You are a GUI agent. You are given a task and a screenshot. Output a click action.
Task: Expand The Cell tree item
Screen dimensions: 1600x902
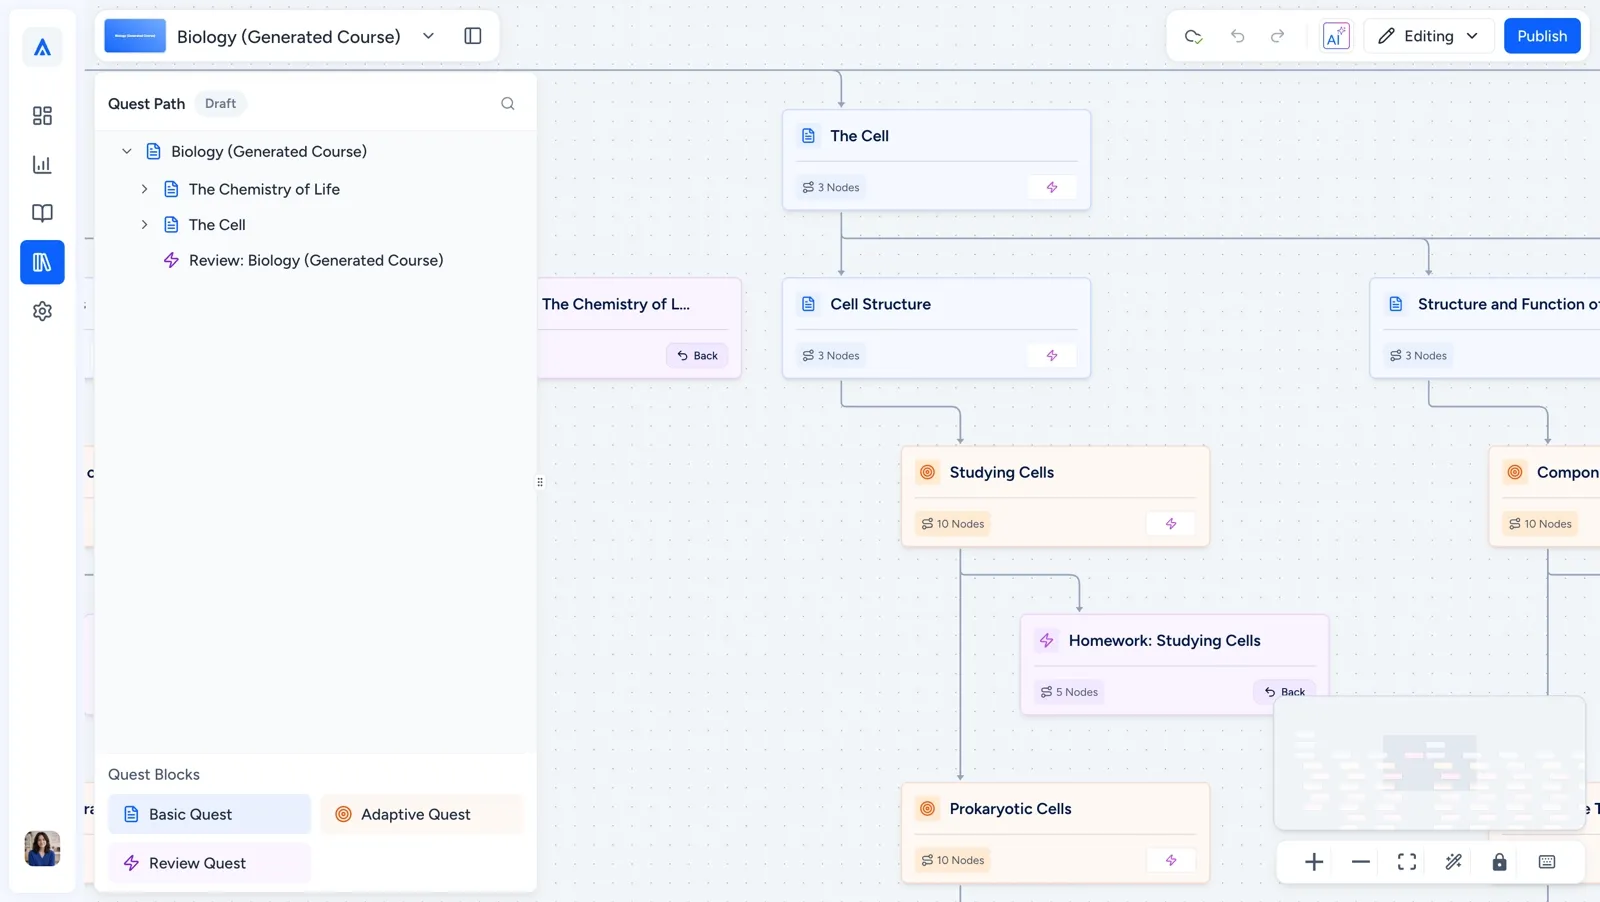[145, 225]
